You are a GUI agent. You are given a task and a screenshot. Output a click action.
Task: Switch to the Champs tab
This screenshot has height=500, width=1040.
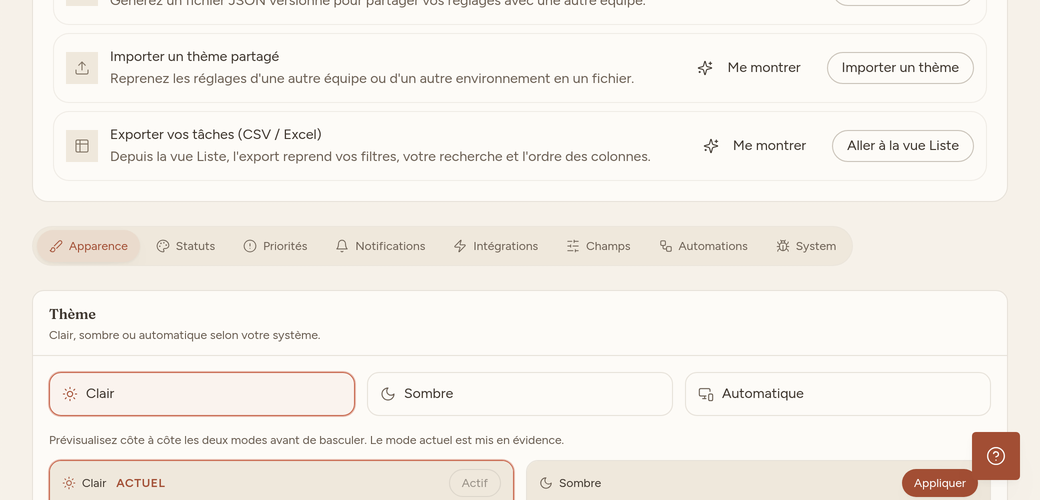[x=598, y=246]
